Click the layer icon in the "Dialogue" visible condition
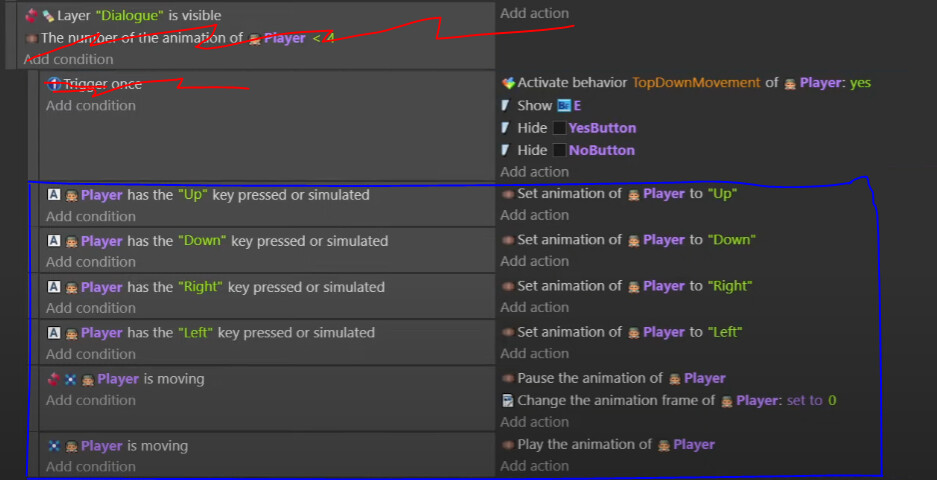Viewport: 937px width, 480px height. click(x=47, y=16)
